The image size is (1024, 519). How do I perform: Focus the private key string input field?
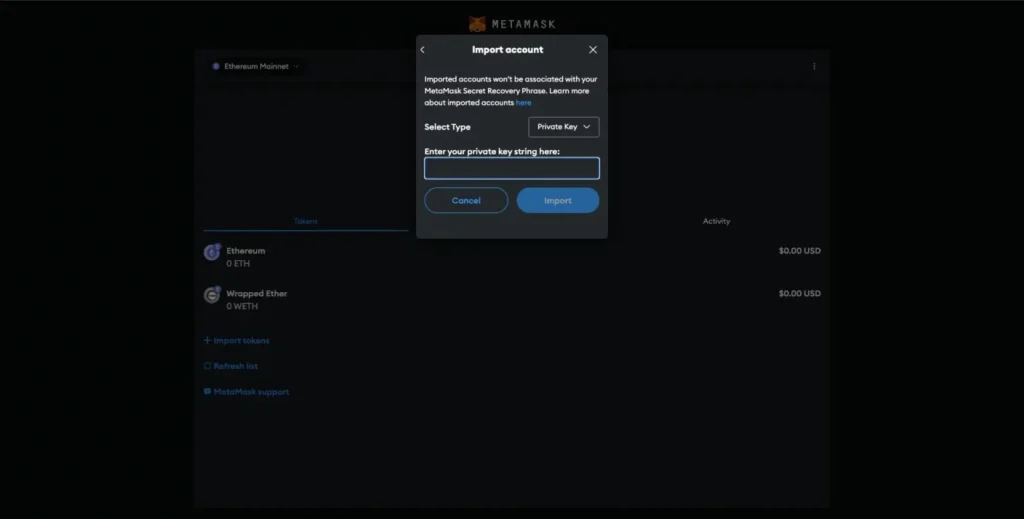(511, 168)
